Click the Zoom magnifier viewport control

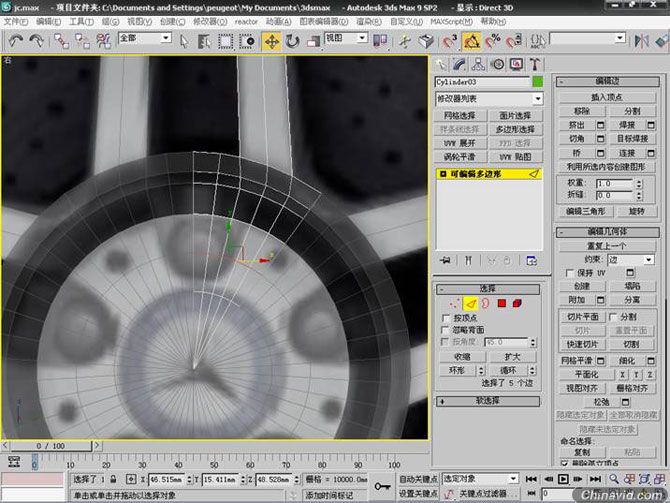click(614, 479)
